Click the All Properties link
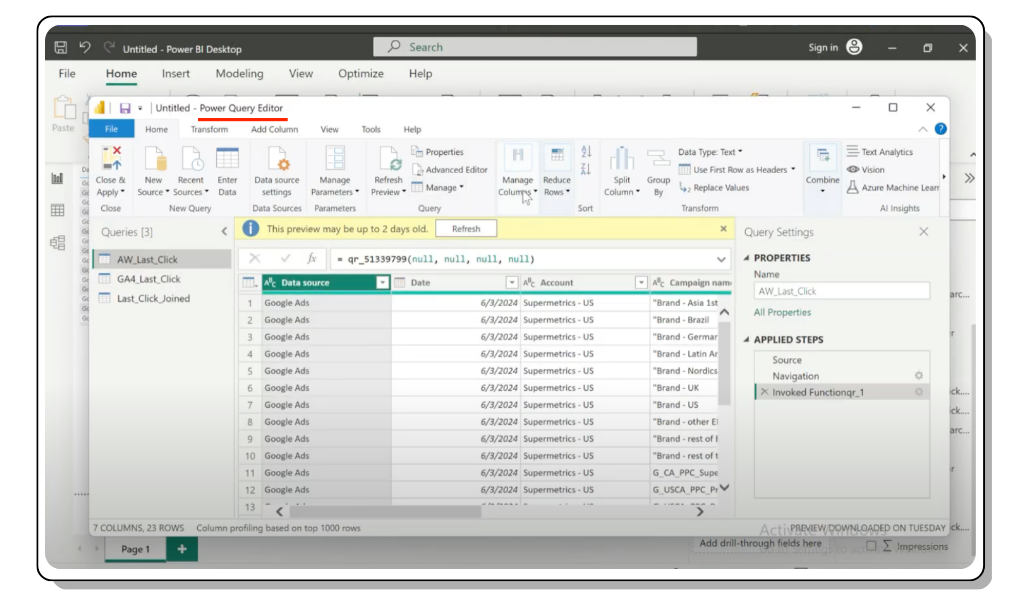1017x605 pixels. 782,312
